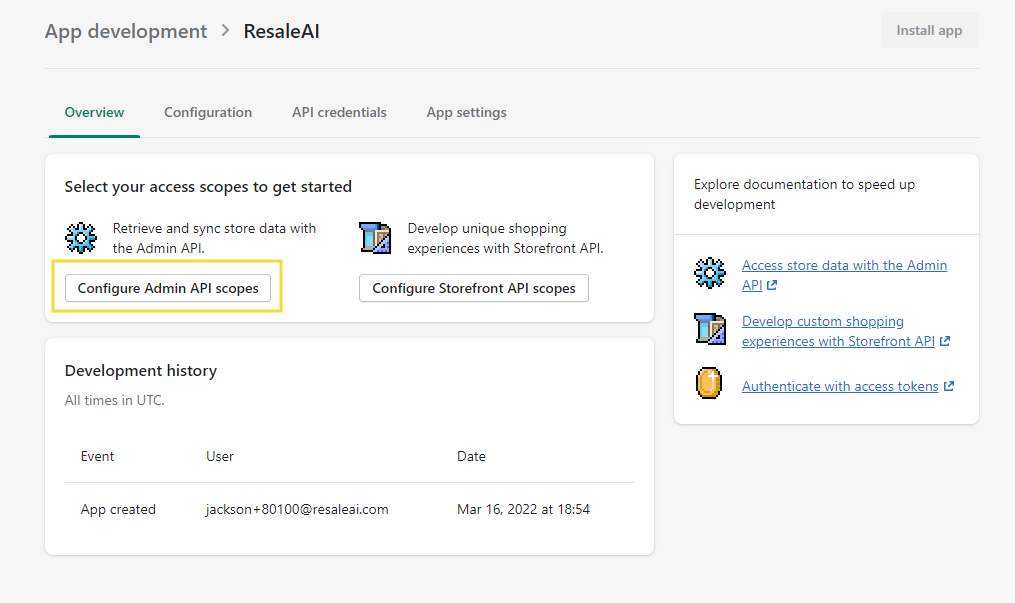Image resolution: width=1015 pixels, height=603 pixels.
Task: Click the Select your access scopes heading
Action: click(x=208, y=187)
